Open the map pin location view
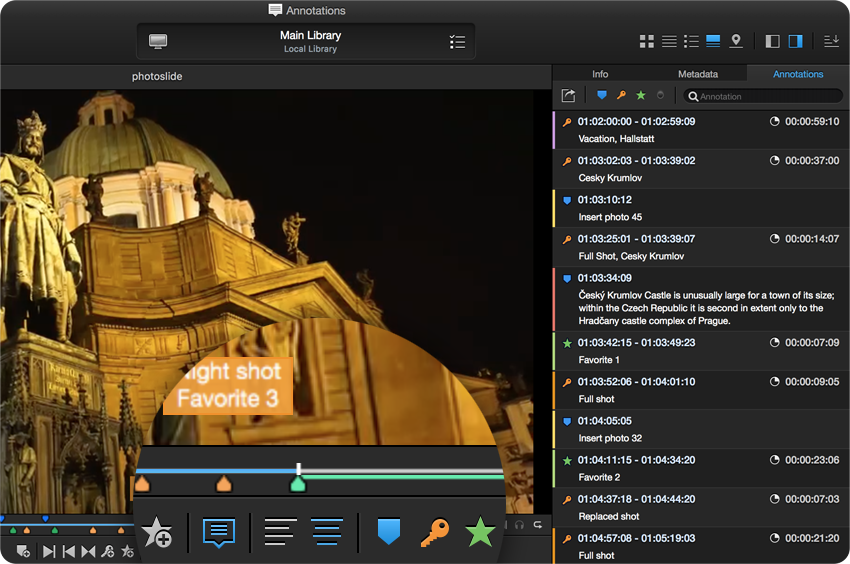The image size is (850, 564). click(736, 41)
